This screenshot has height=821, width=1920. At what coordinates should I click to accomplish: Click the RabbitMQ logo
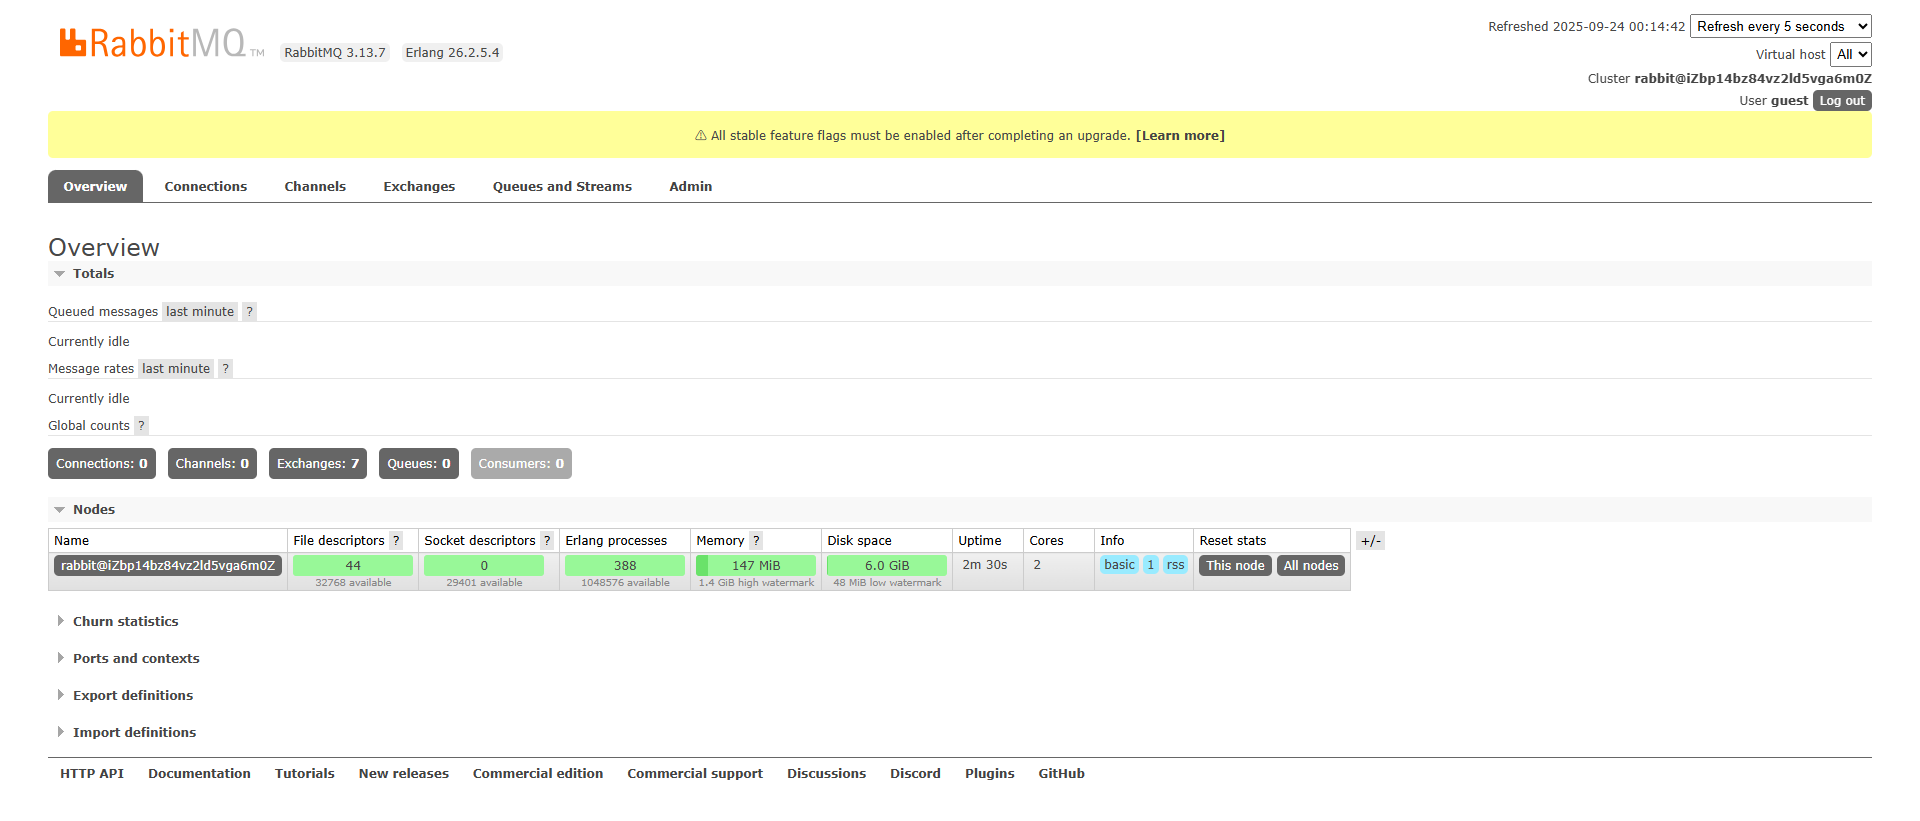pyautogui.click(x=161, y=43)
